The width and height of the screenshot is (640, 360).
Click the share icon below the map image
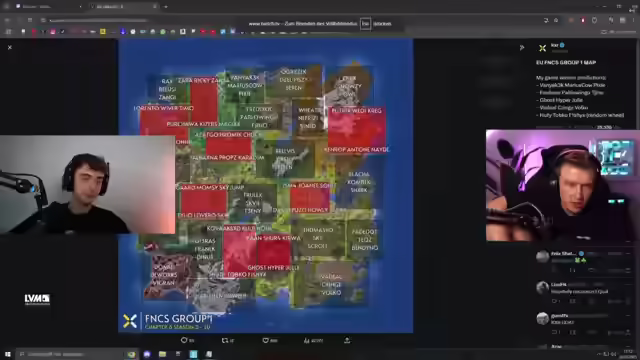tap(347, 340)
